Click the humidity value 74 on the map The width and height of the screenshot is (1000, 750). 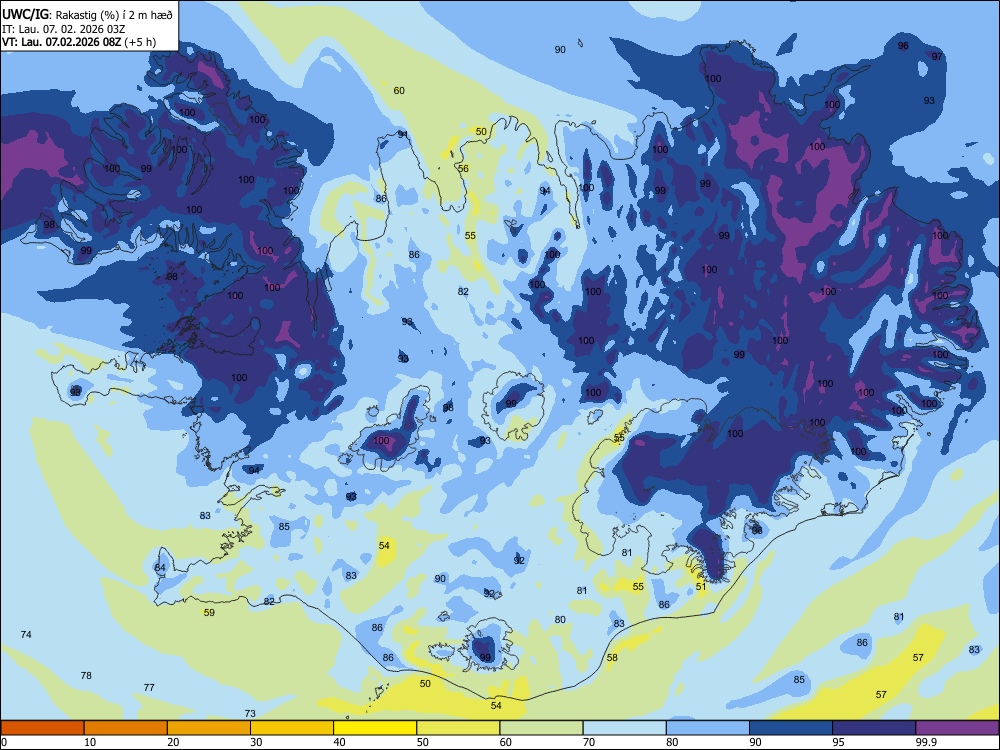tap(26, 634)
